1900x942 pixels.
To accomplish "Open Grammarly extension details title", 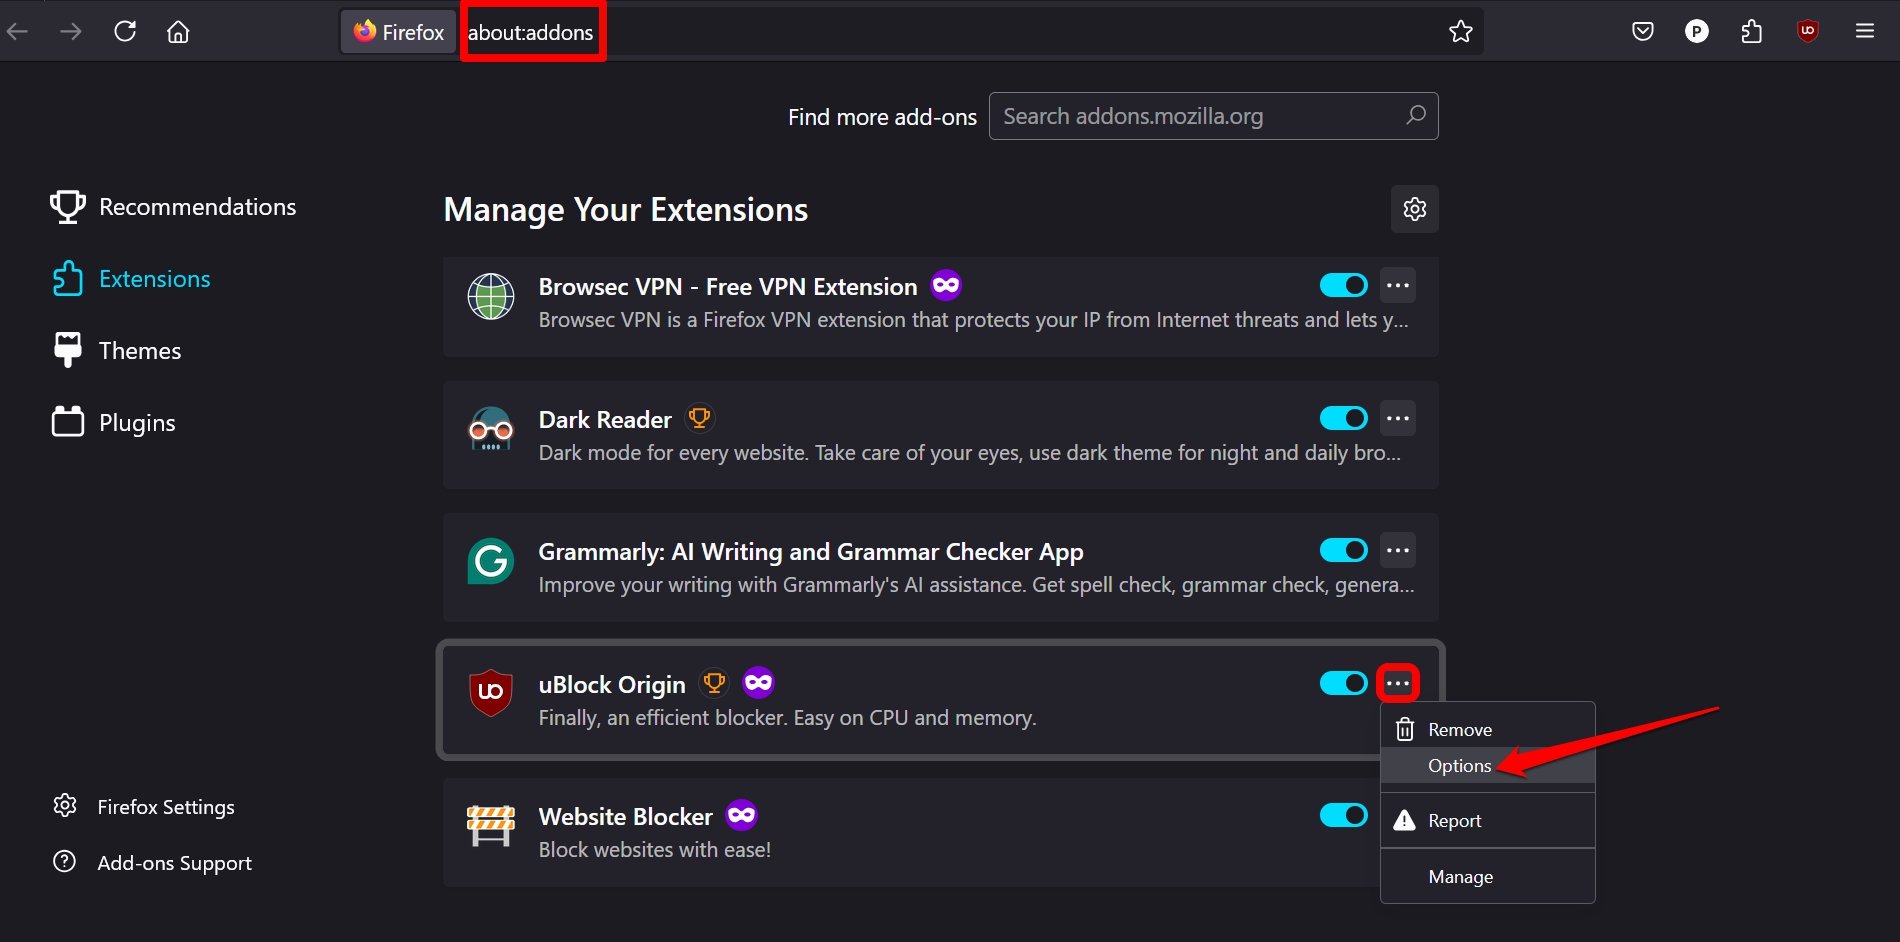I will pos(811,552).
